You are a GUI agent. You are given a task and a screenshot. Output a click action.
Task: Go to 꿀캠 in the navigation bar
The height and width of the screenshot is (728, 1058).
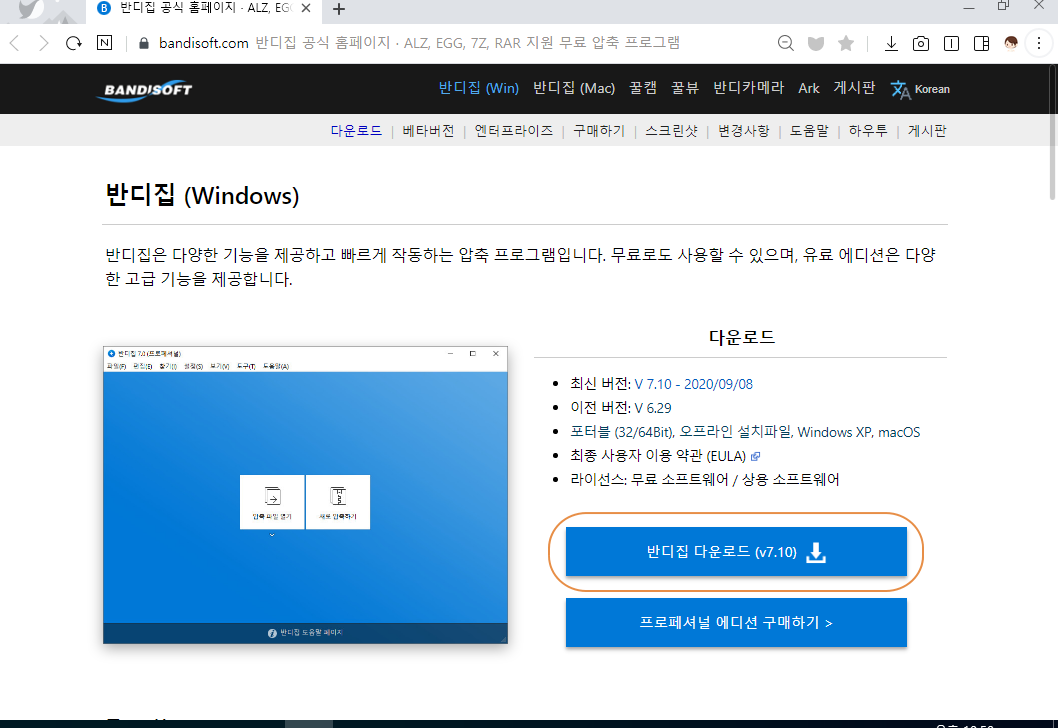pyautogui.click(x=642, y=88)
